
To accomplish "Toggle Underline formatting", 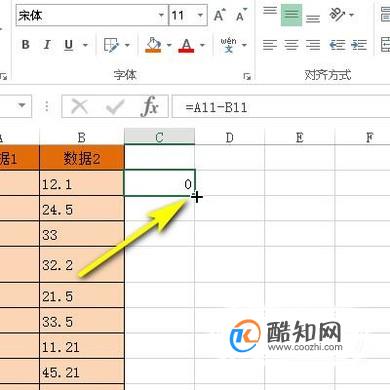I will (68, 45).
